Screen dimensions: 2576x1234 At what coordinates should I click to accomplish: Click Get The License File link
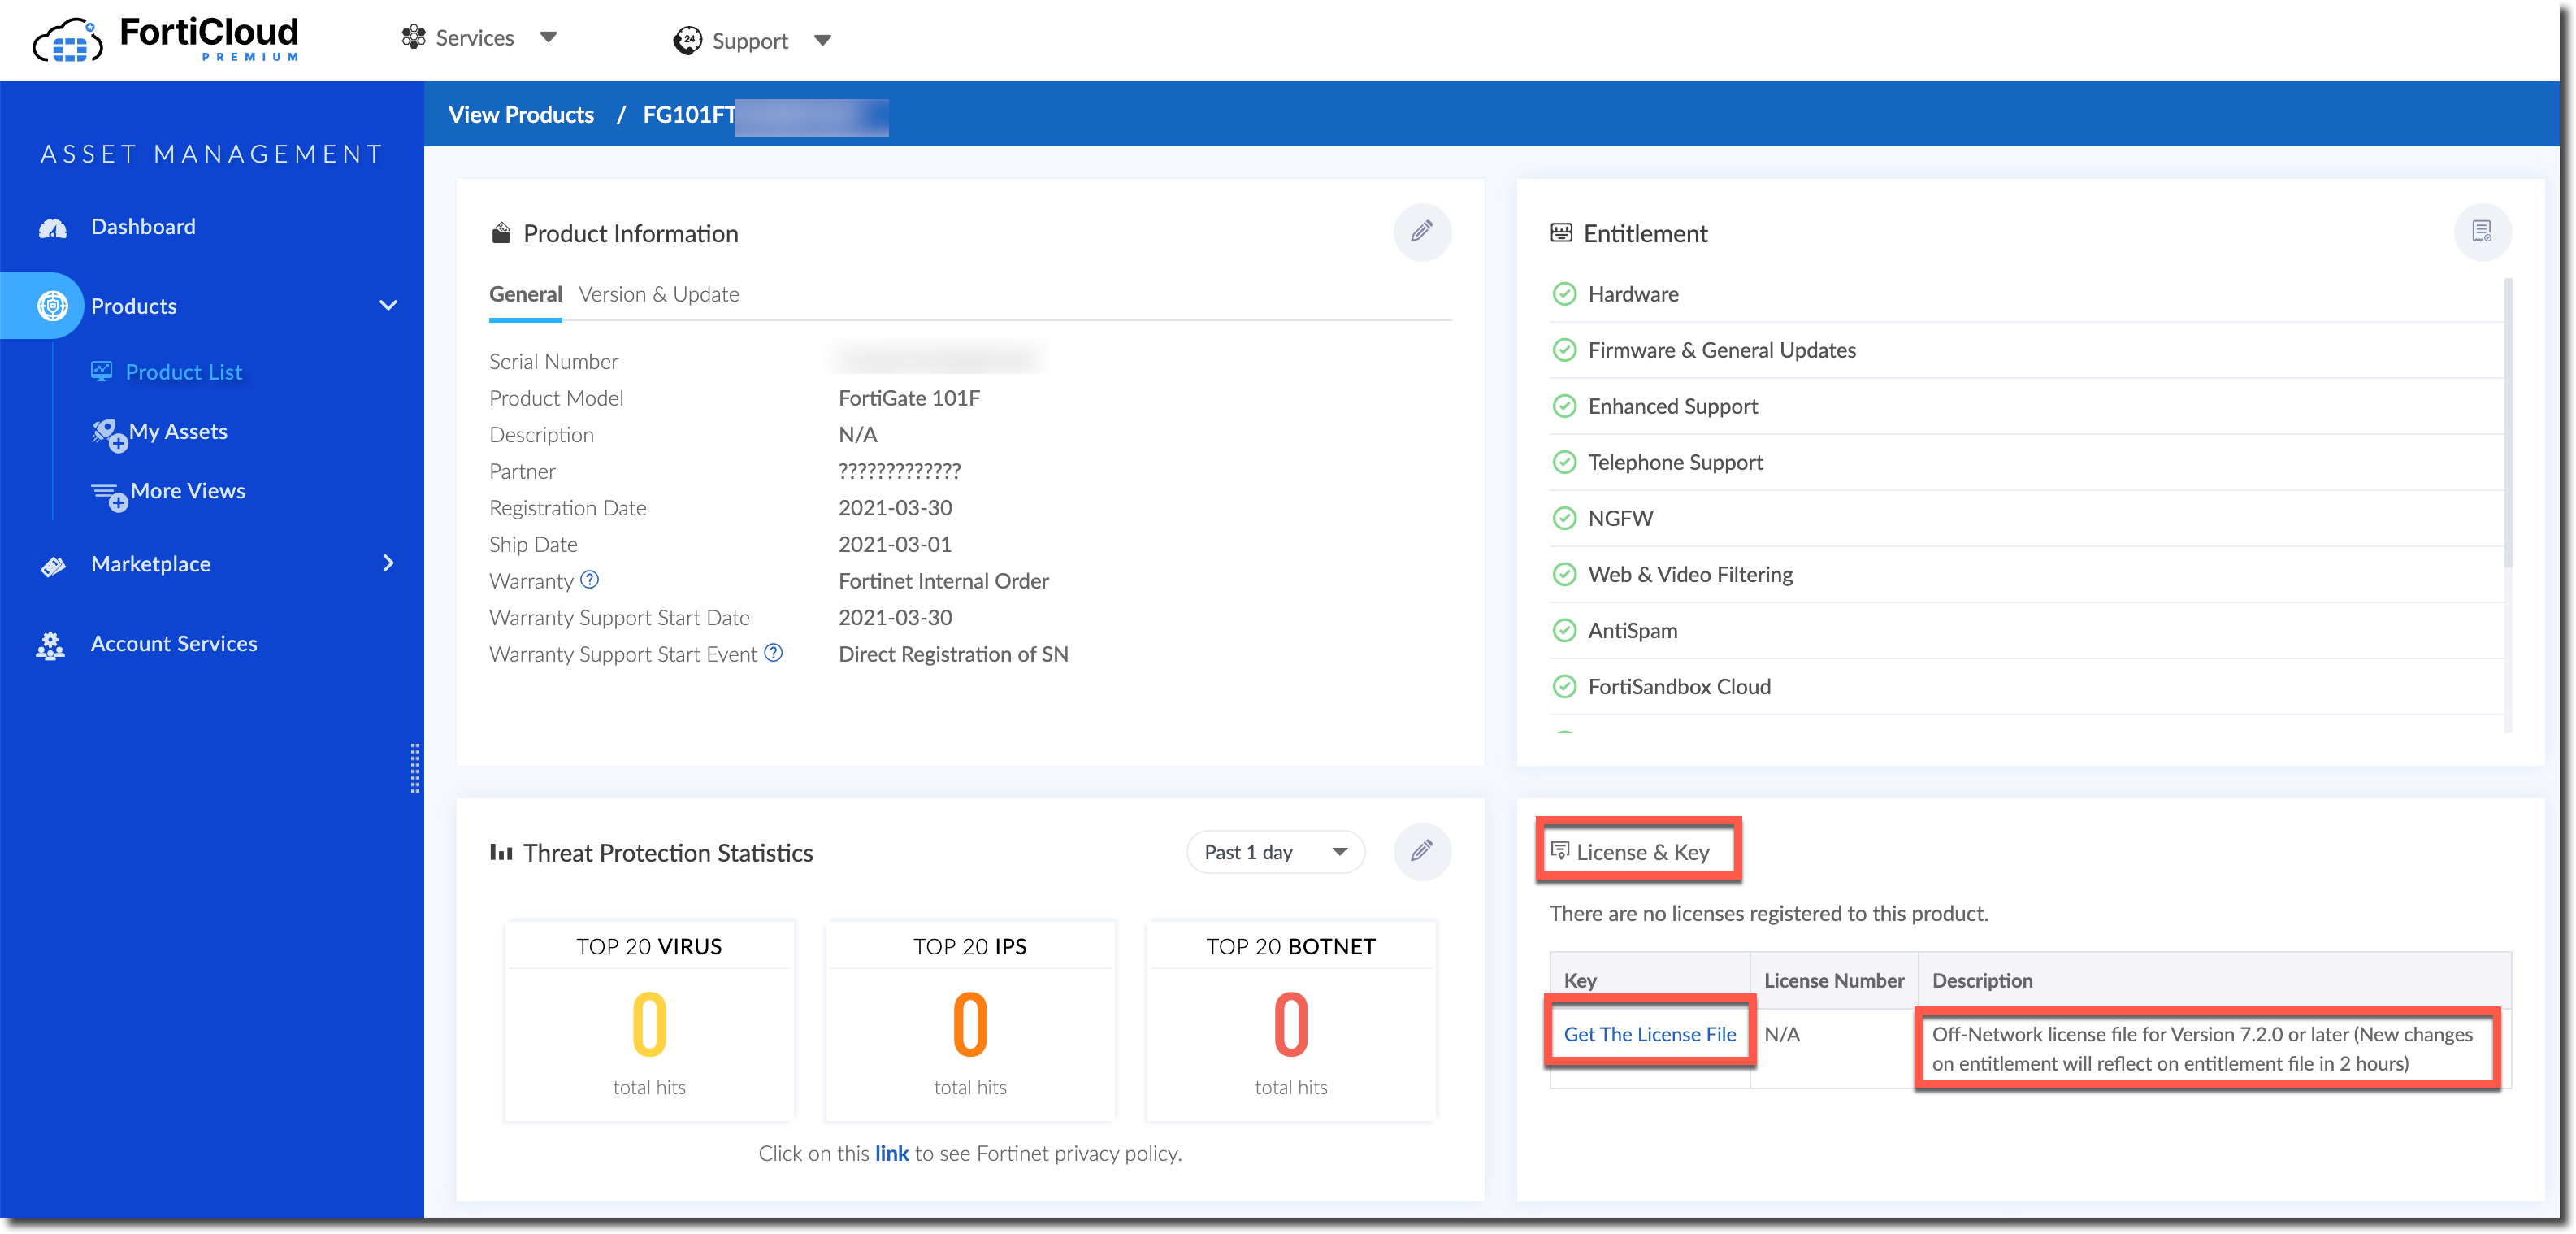point(1649,1034)
